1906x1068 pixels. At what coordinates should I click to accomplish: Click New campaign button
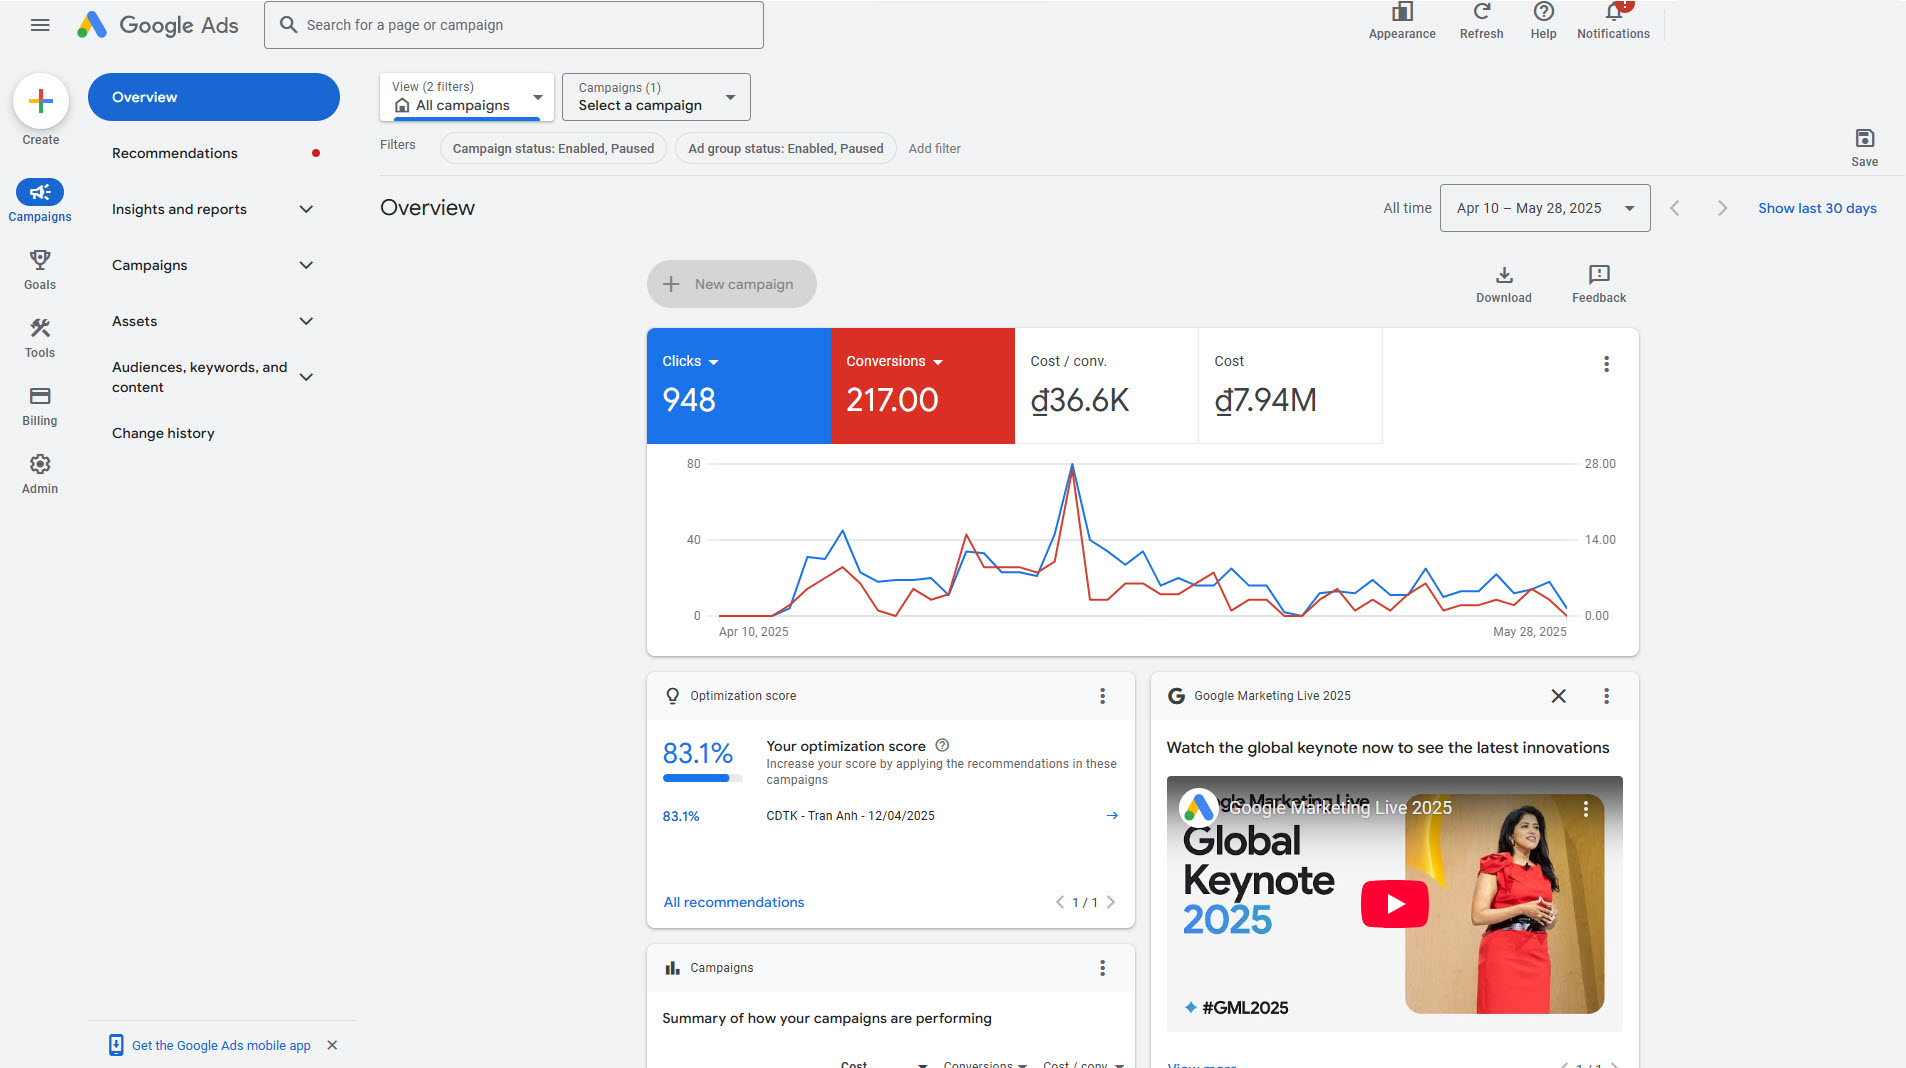(x=731, y=284)
